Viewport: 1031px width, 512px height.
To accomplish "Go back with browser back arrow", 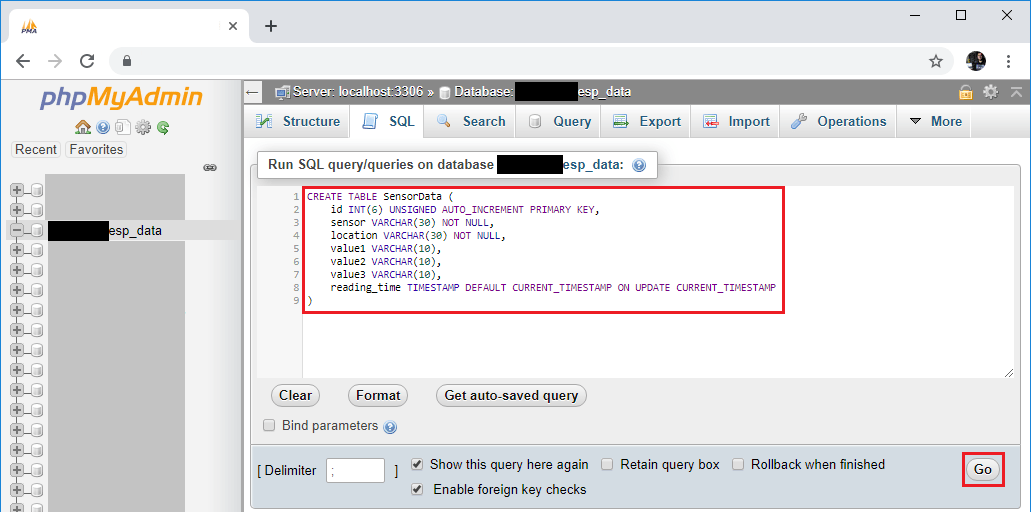I will tap(23, 61).
